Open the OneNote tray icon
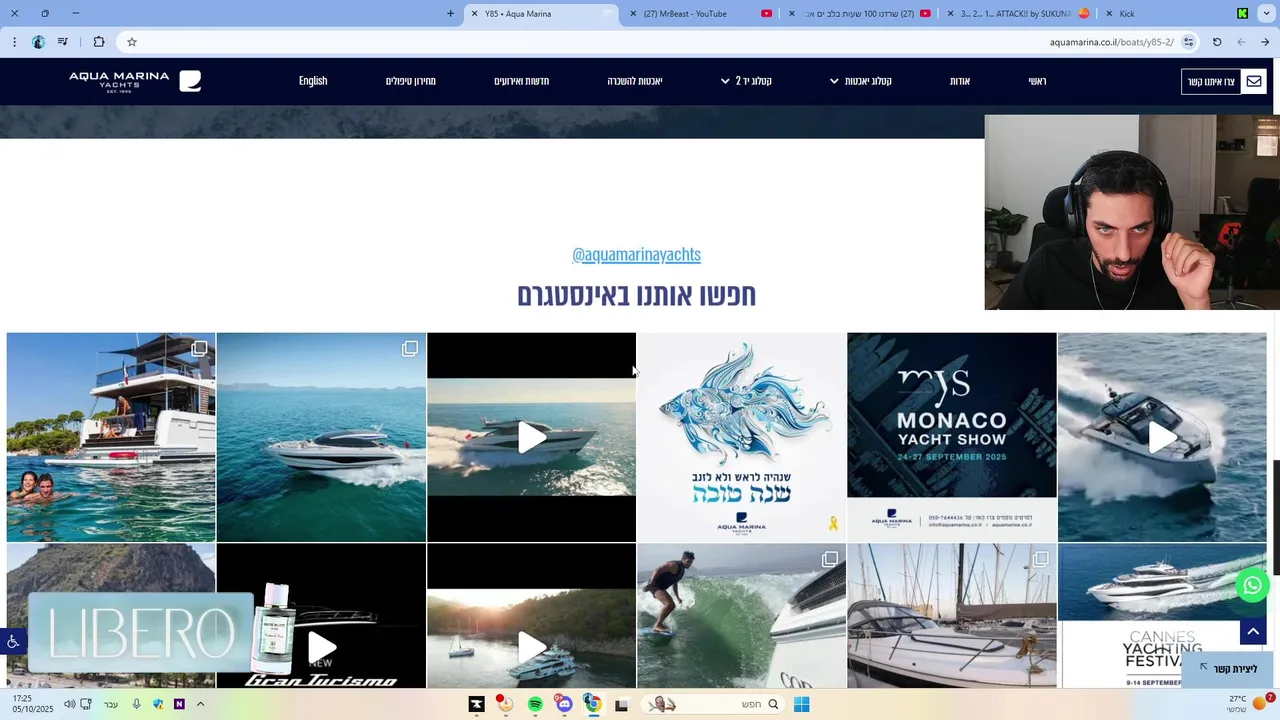Viewport: 1280px width, 720px height. (179, 704)
